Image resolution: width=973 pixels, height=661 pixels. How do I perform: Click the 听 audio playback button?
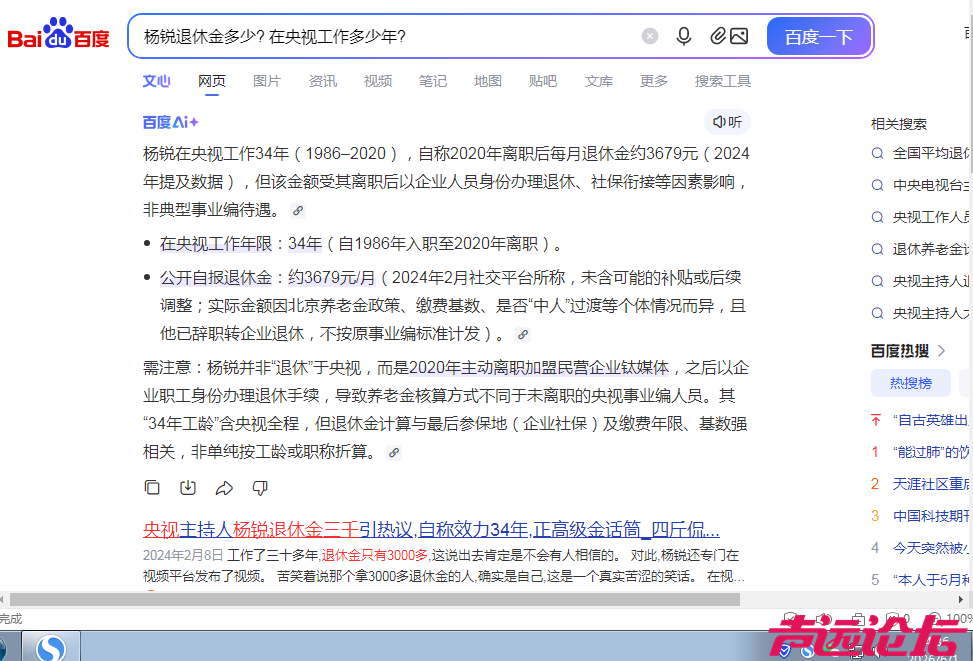point(727,122)
